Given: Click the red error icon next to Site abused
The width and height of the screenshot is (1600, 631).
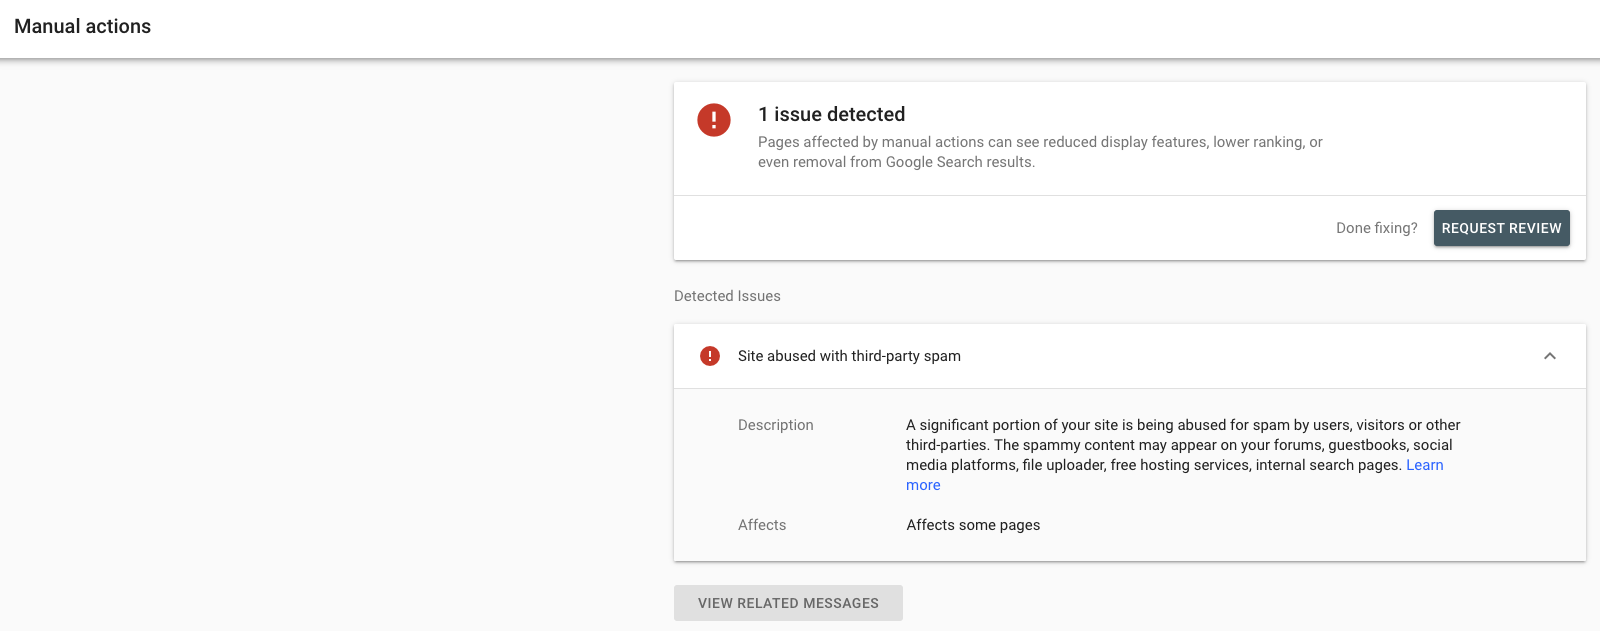Looking at the screenshot, I should click(710, 356).
